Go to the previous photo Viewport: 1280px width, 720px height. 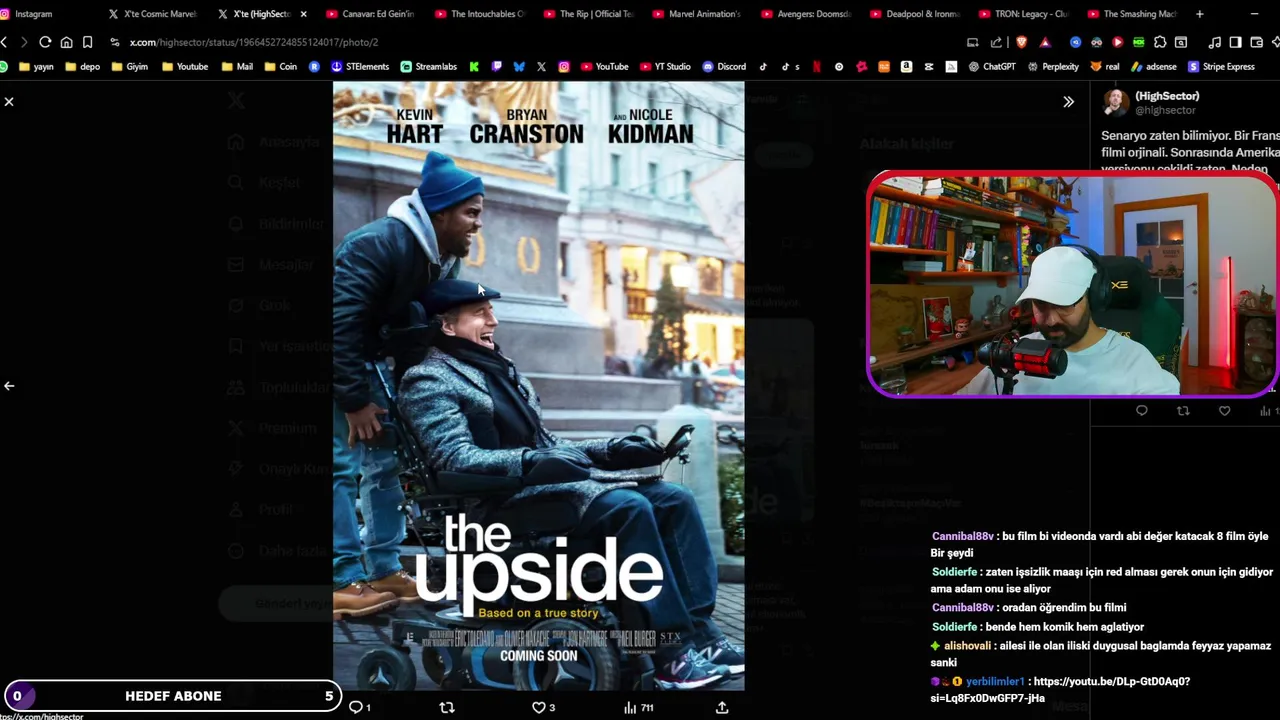(x=9, y=386)
